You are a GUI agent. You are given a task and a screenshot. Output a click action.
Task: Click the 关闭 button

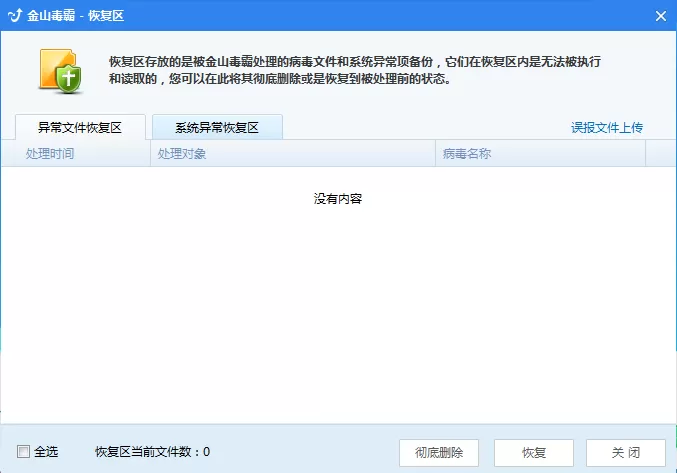pos(626,453)
